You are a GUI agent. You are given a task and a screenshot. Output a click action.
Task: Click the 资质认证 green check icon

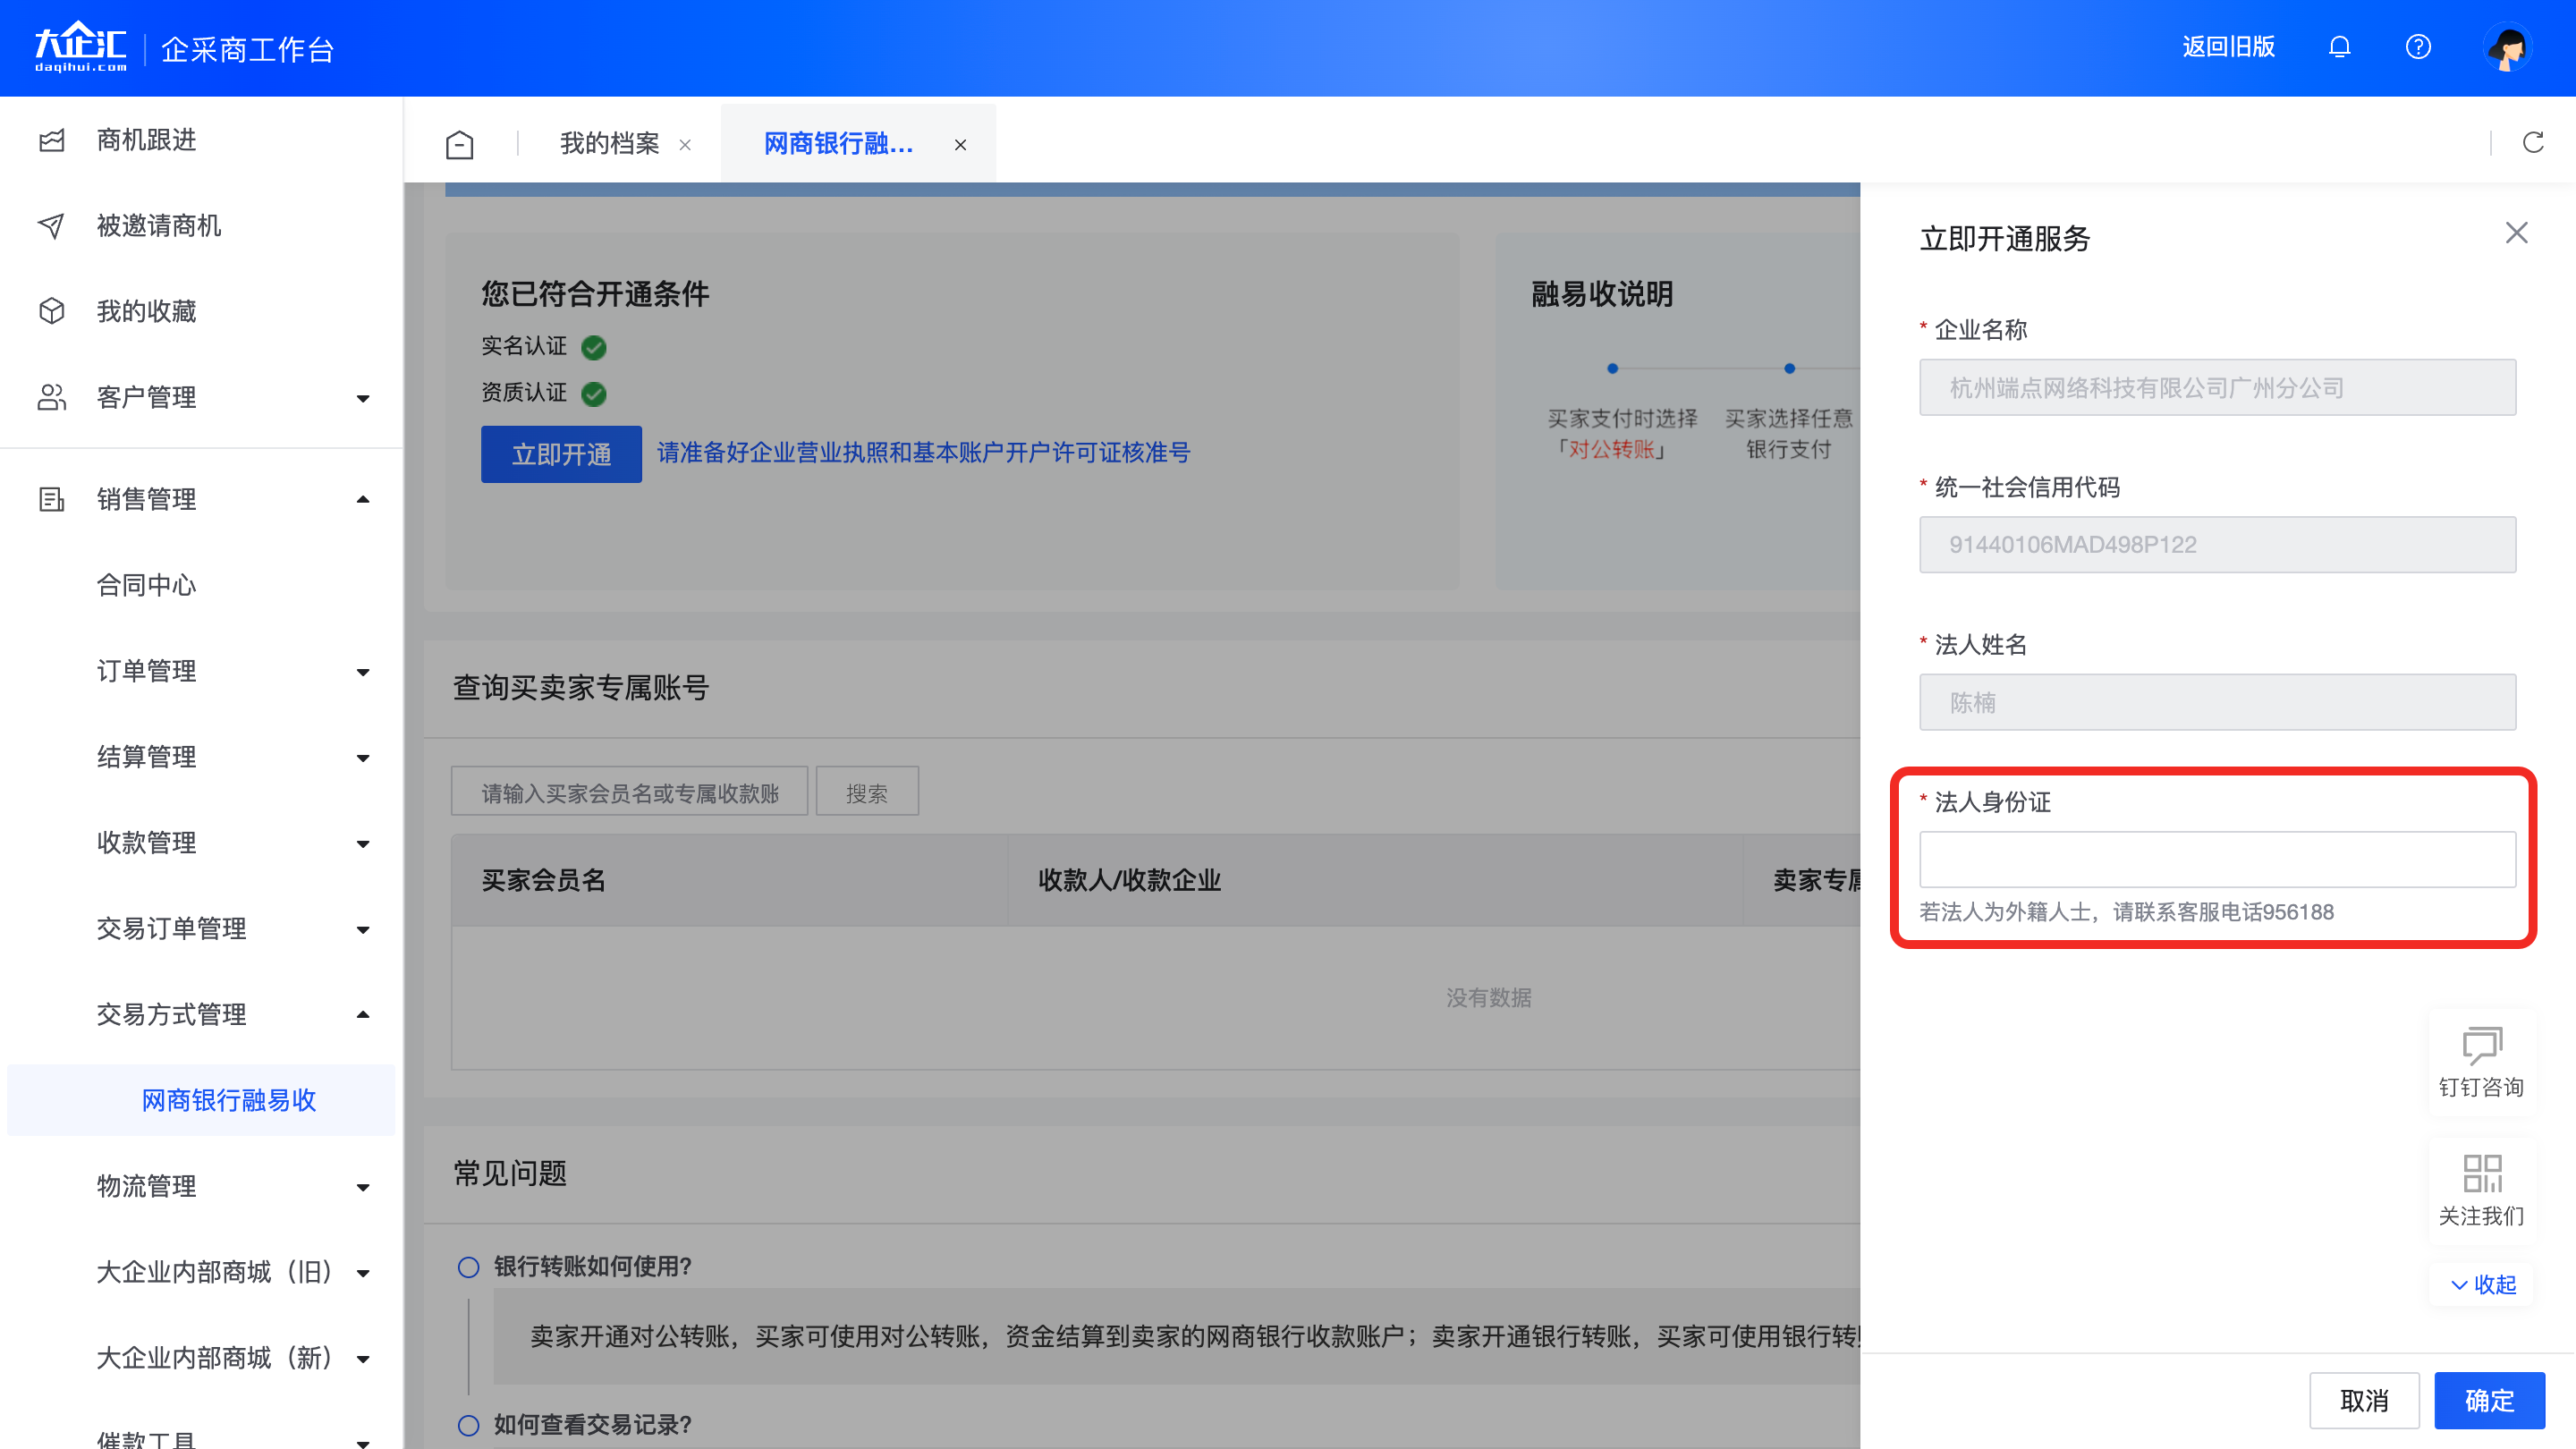click(x=594, y=393)
